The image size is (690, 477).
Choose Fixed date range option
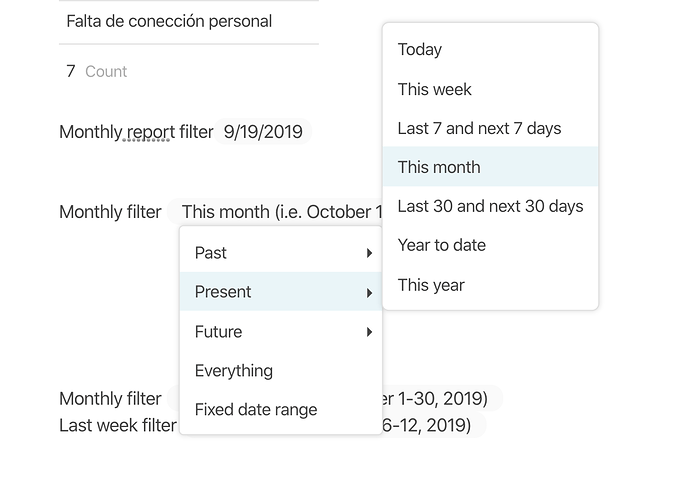[256, 410]
